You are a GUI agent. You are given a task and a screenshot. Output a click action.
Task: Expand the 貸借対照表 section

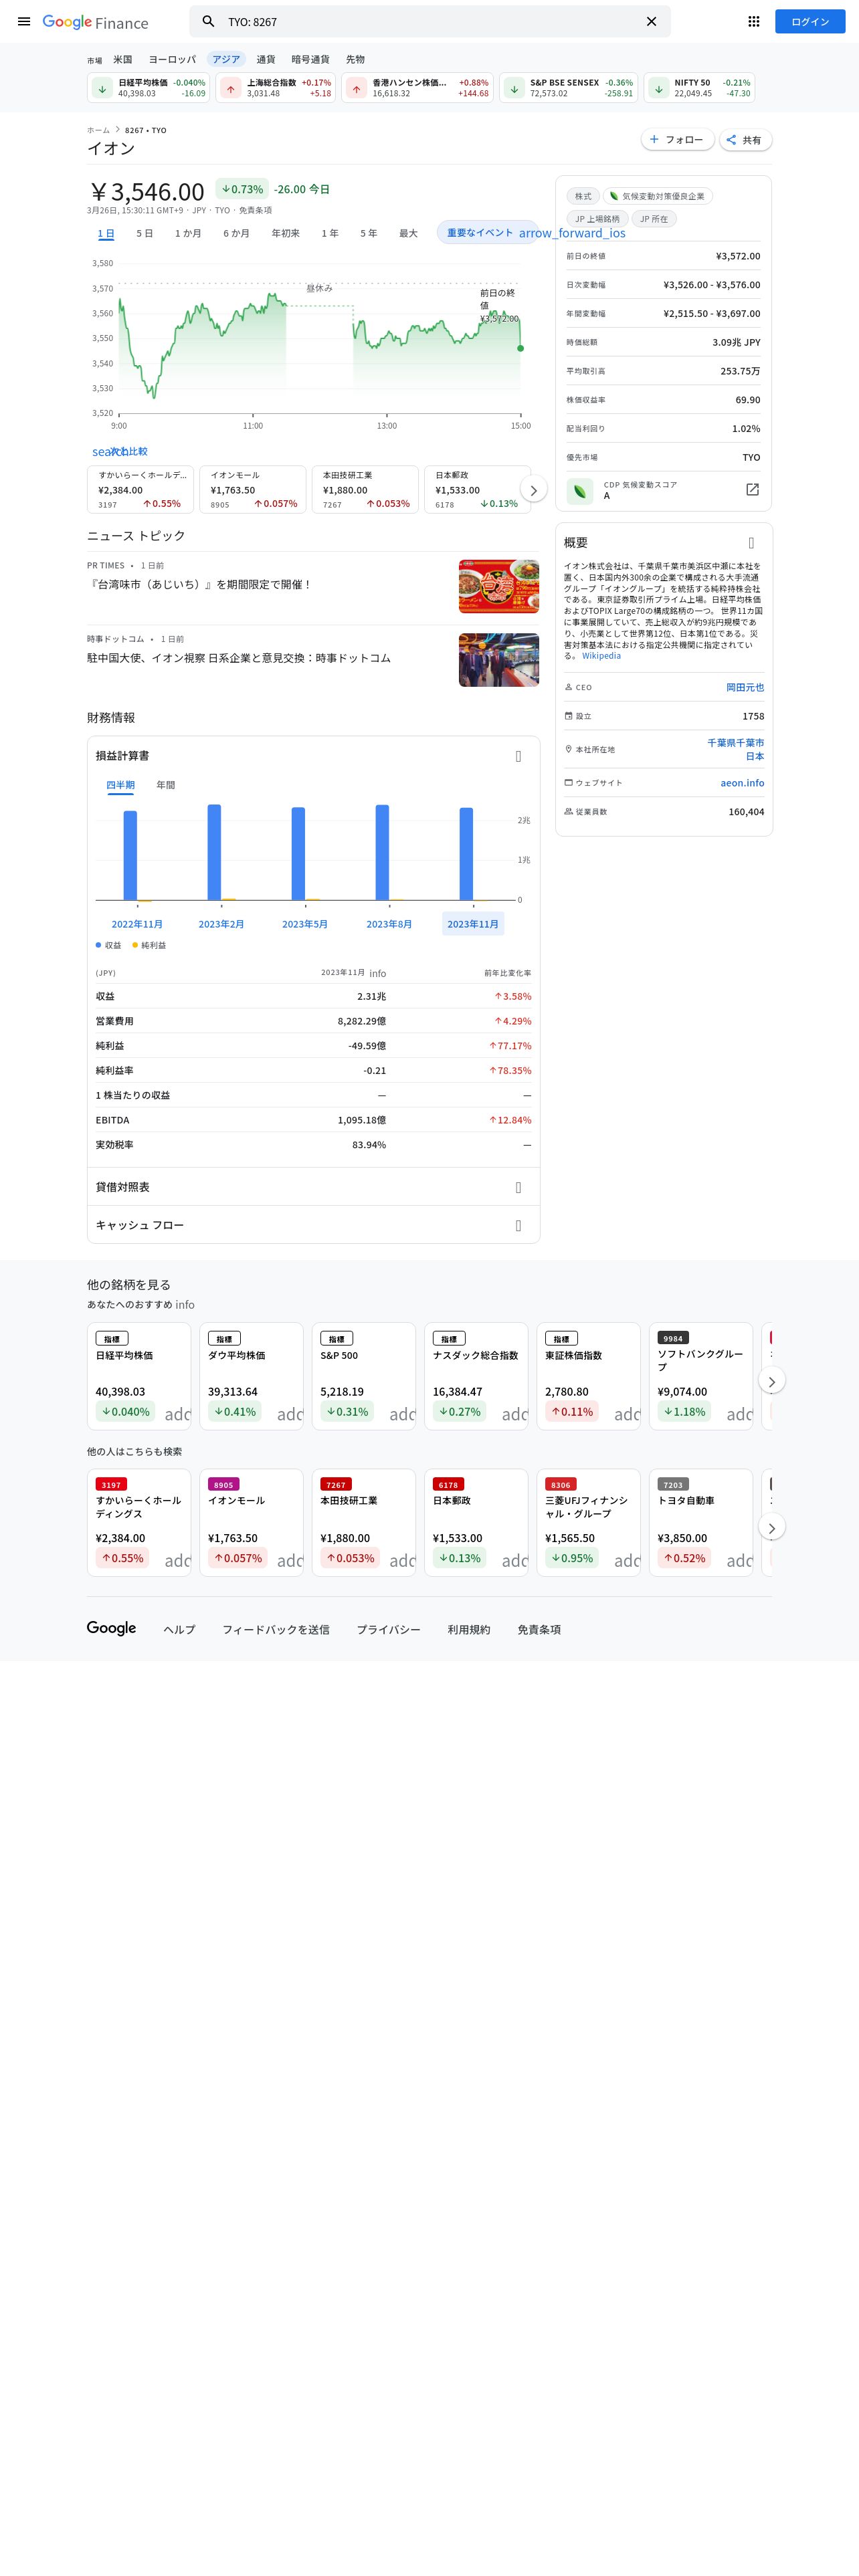[x=314, y=1187]
